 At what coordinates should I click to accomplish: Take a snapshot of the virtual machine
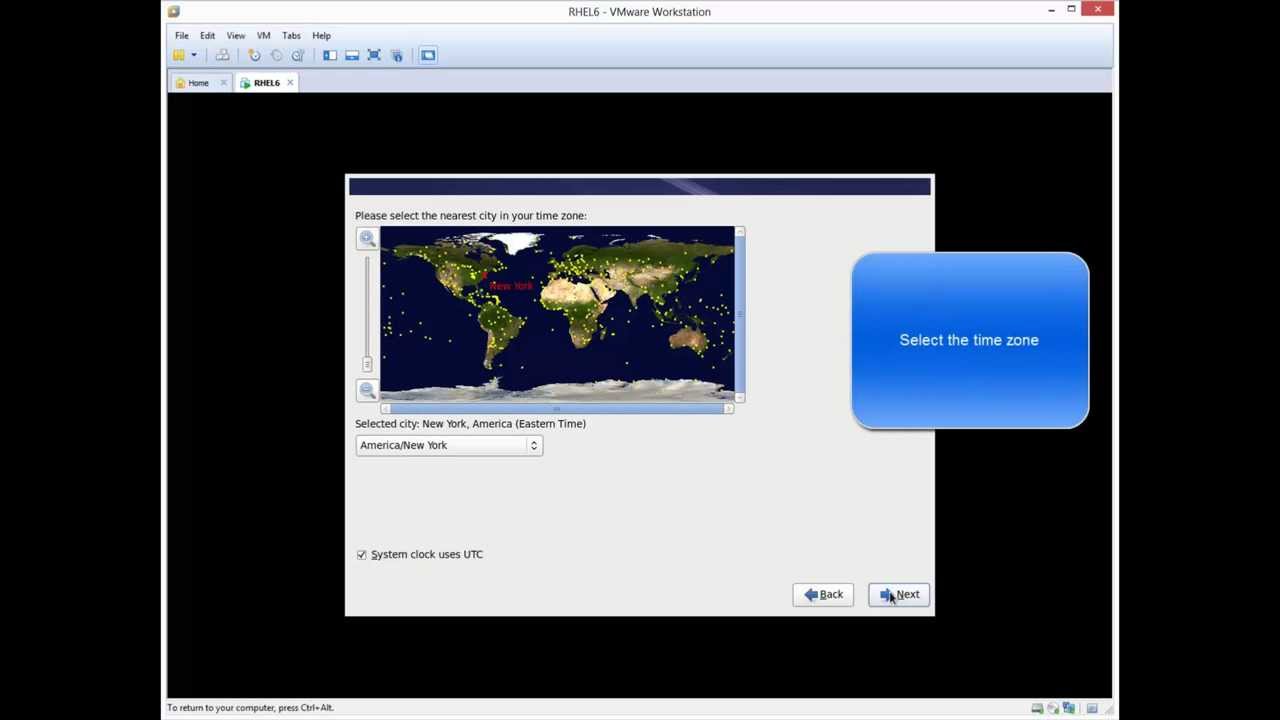click(254, 55)
